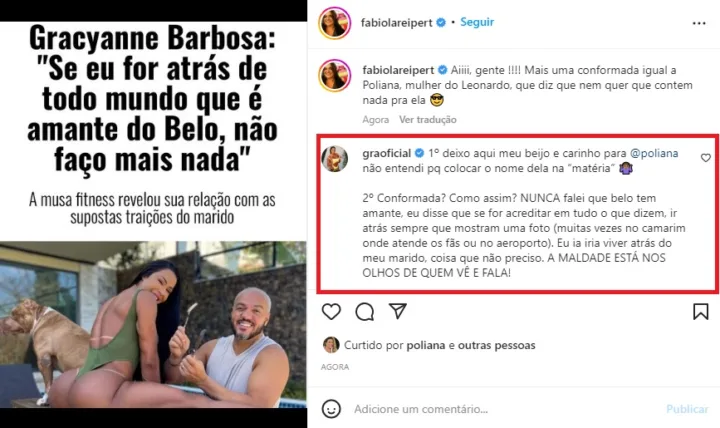This screenshot has width=720, height=428.
Task: Like the post with the heart icon
Action: click(331, 312)
